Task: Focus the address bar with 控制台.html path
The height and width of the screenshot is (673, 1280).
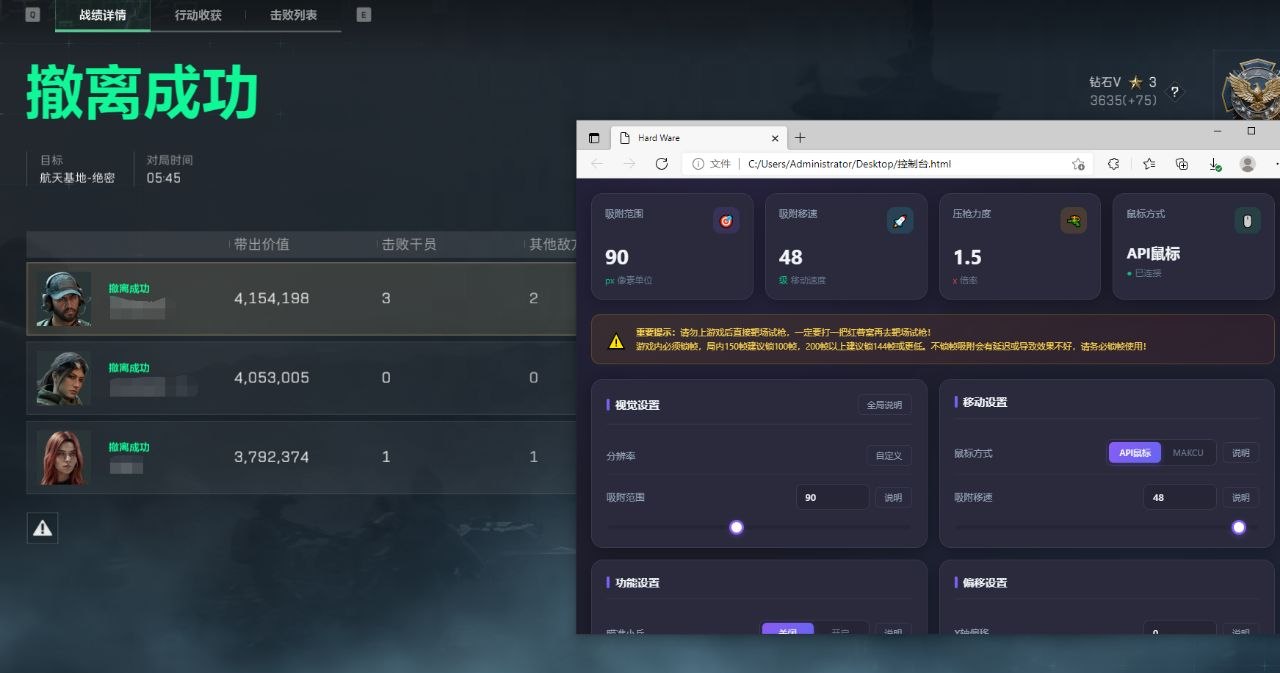Action: point(887,164)
